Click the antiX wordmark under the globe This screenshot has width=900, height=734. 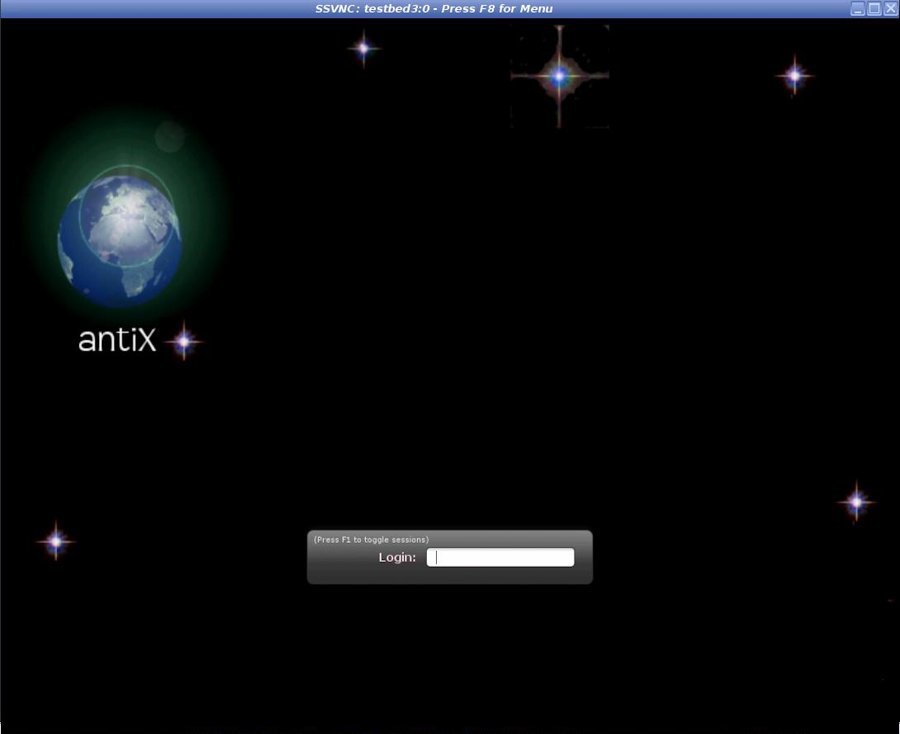115,340
